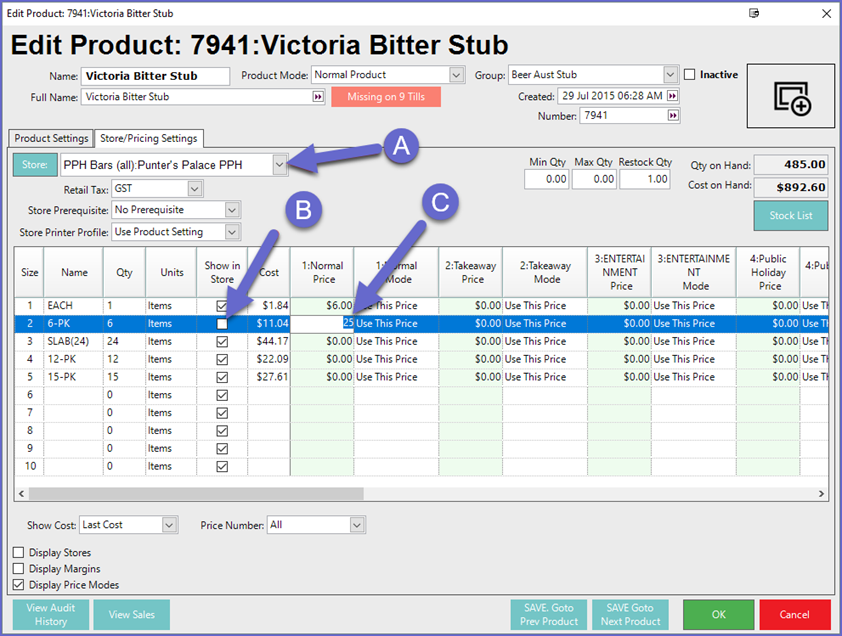Click the Store button
842x636 pixels.
tap(35, 165)
